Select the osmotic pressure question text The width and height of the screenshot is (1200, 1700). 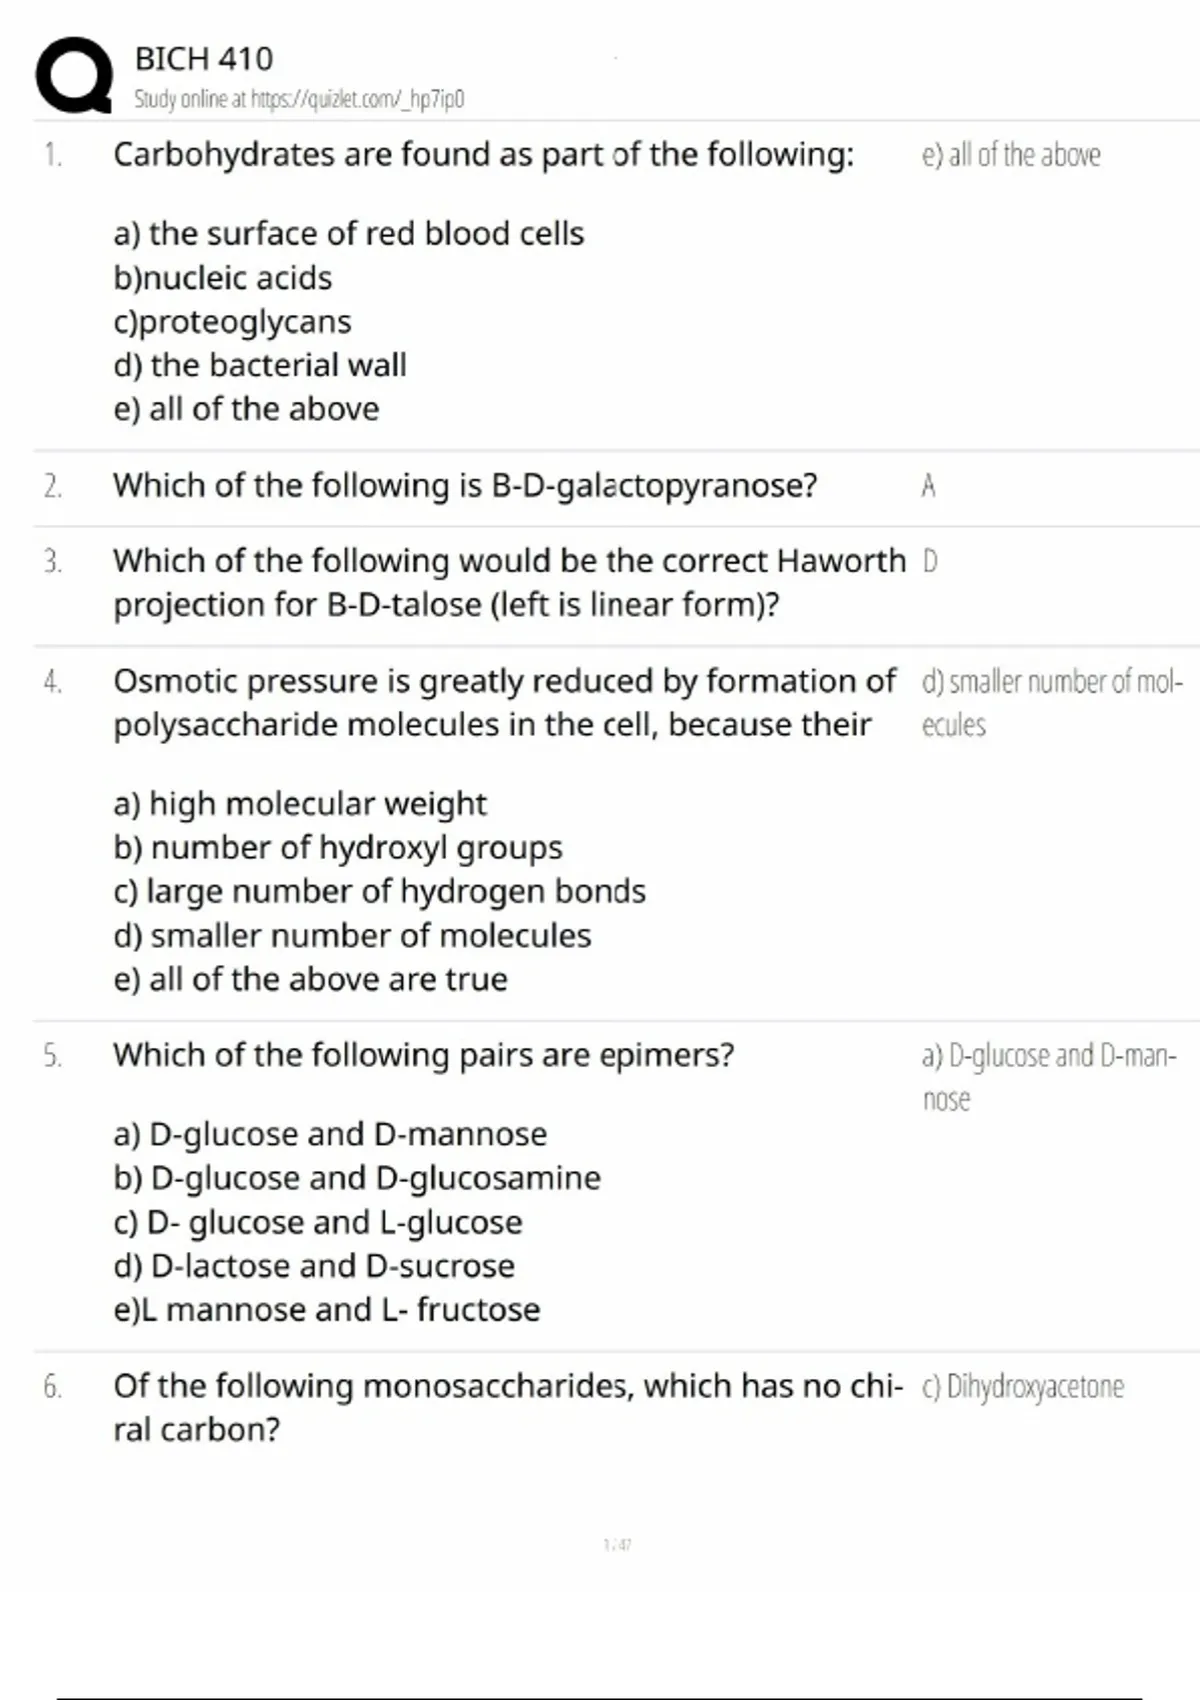point(503,702)
